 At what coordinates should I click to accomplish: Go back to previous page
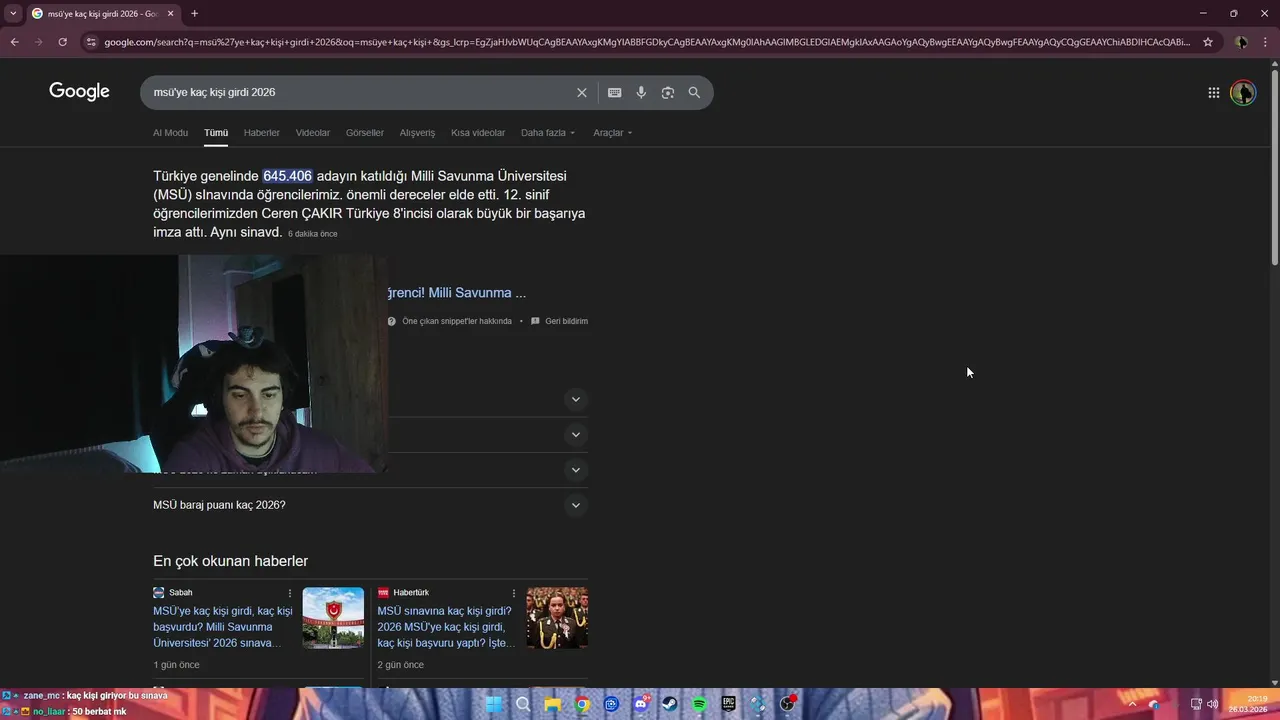click(x=14, y=42)
